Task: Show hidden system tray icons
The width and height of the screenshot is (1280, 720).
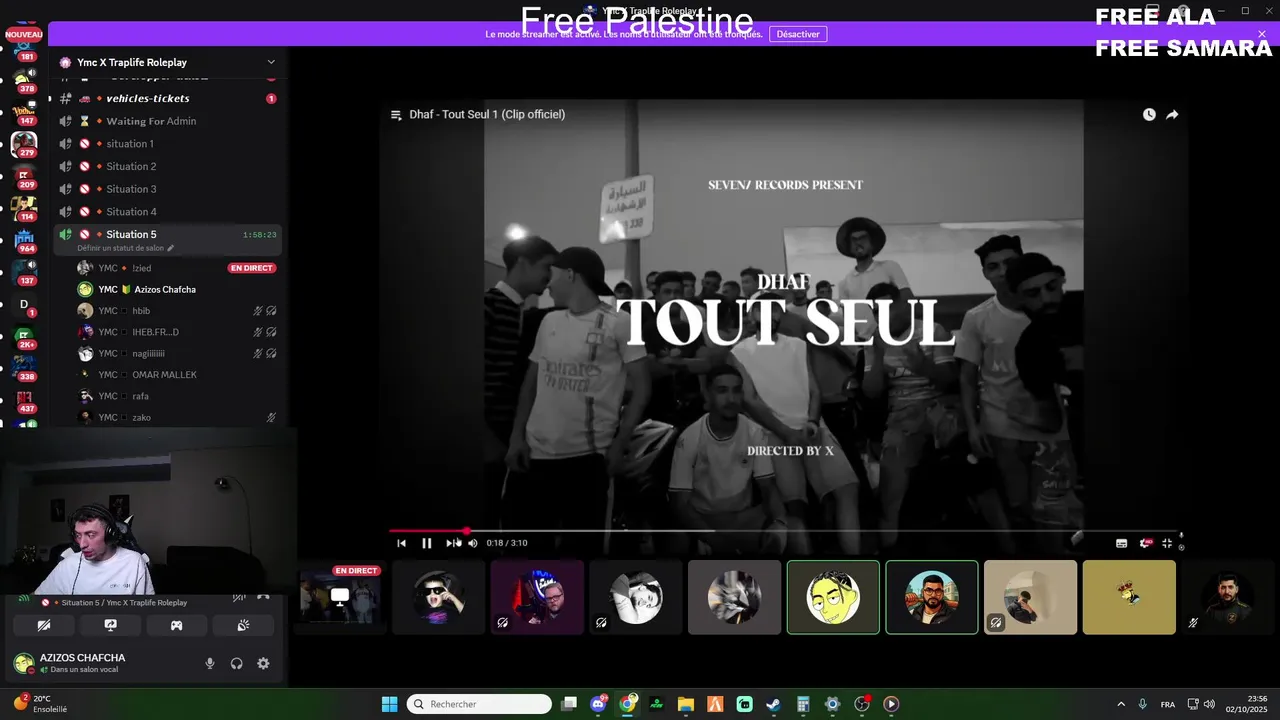Action: click(x=1120, y=704)
